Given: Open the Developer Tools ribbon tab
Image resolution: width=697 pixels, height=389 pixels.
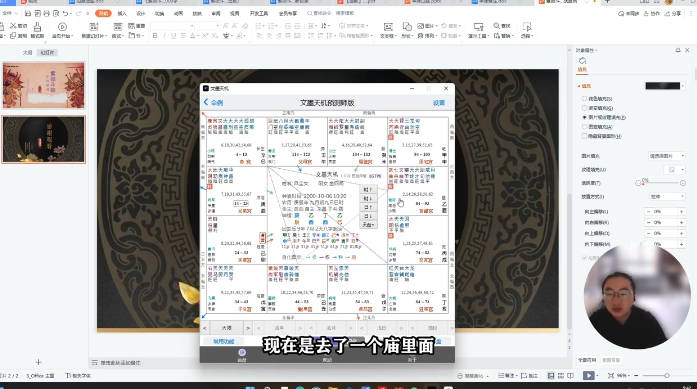Looking at the screenshot, I should tap(259, 14).
